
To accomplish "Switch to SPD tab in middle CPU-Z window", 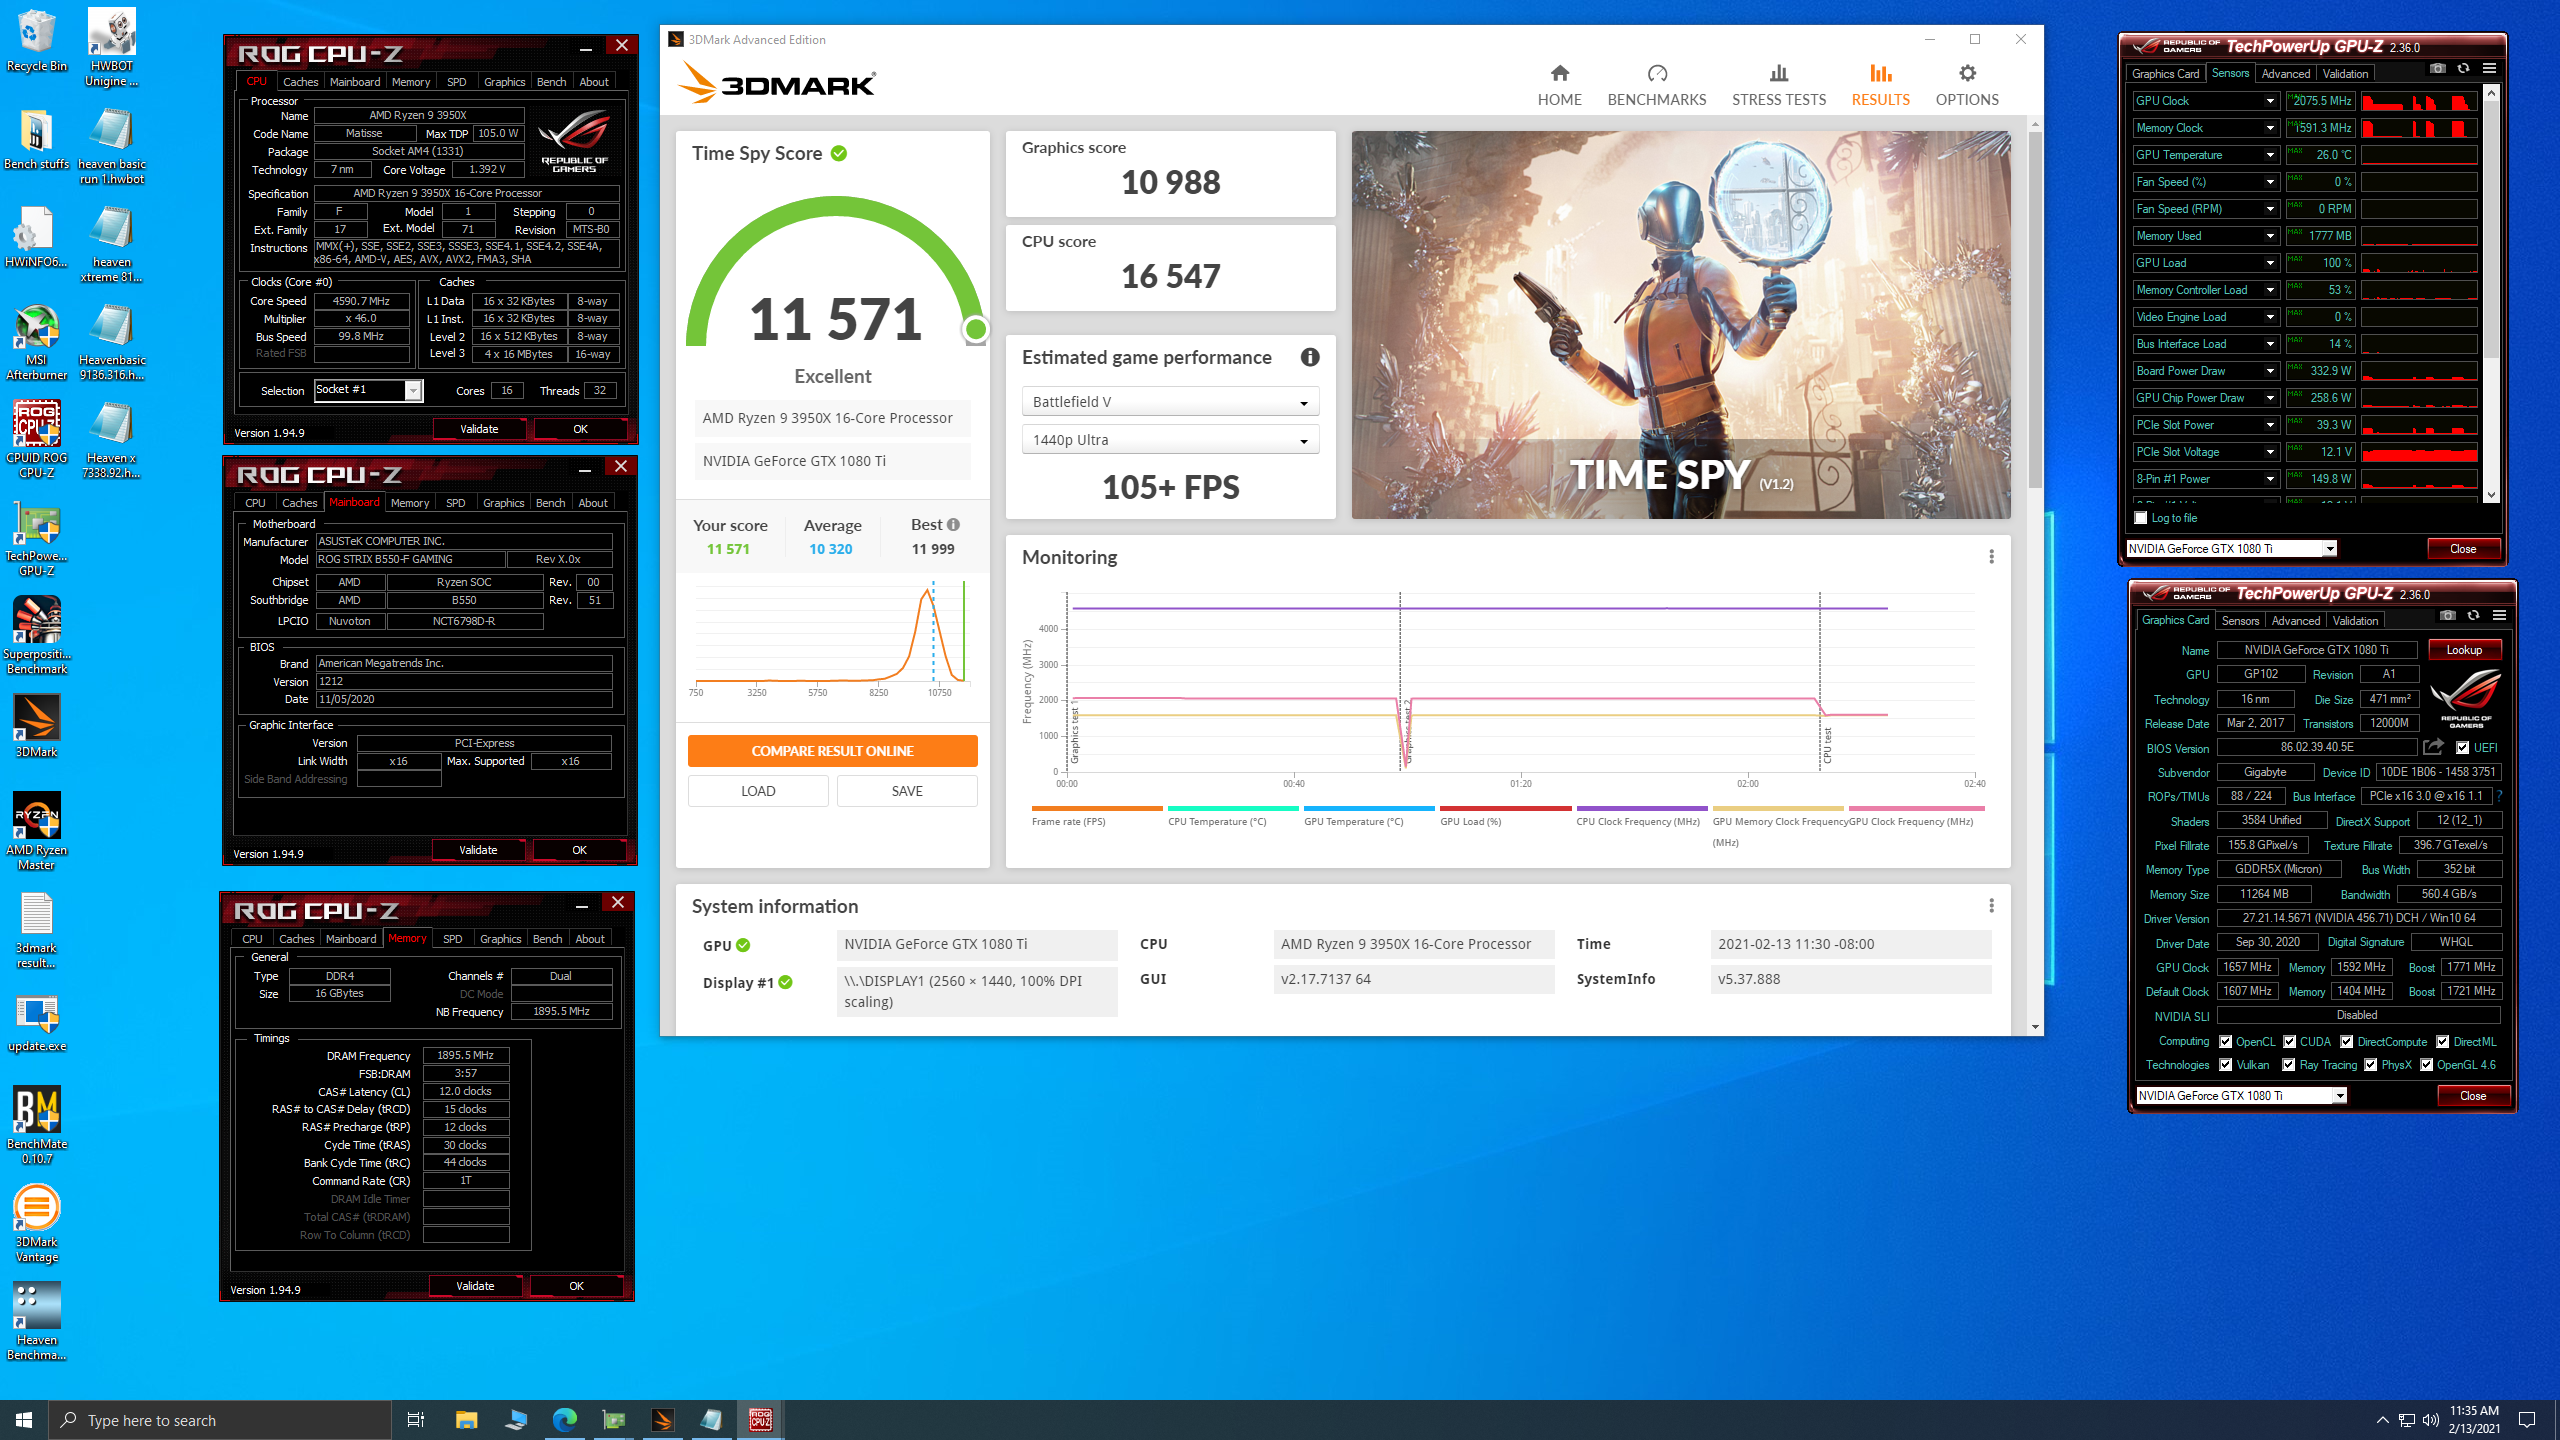I will click(x=455, y=503).
